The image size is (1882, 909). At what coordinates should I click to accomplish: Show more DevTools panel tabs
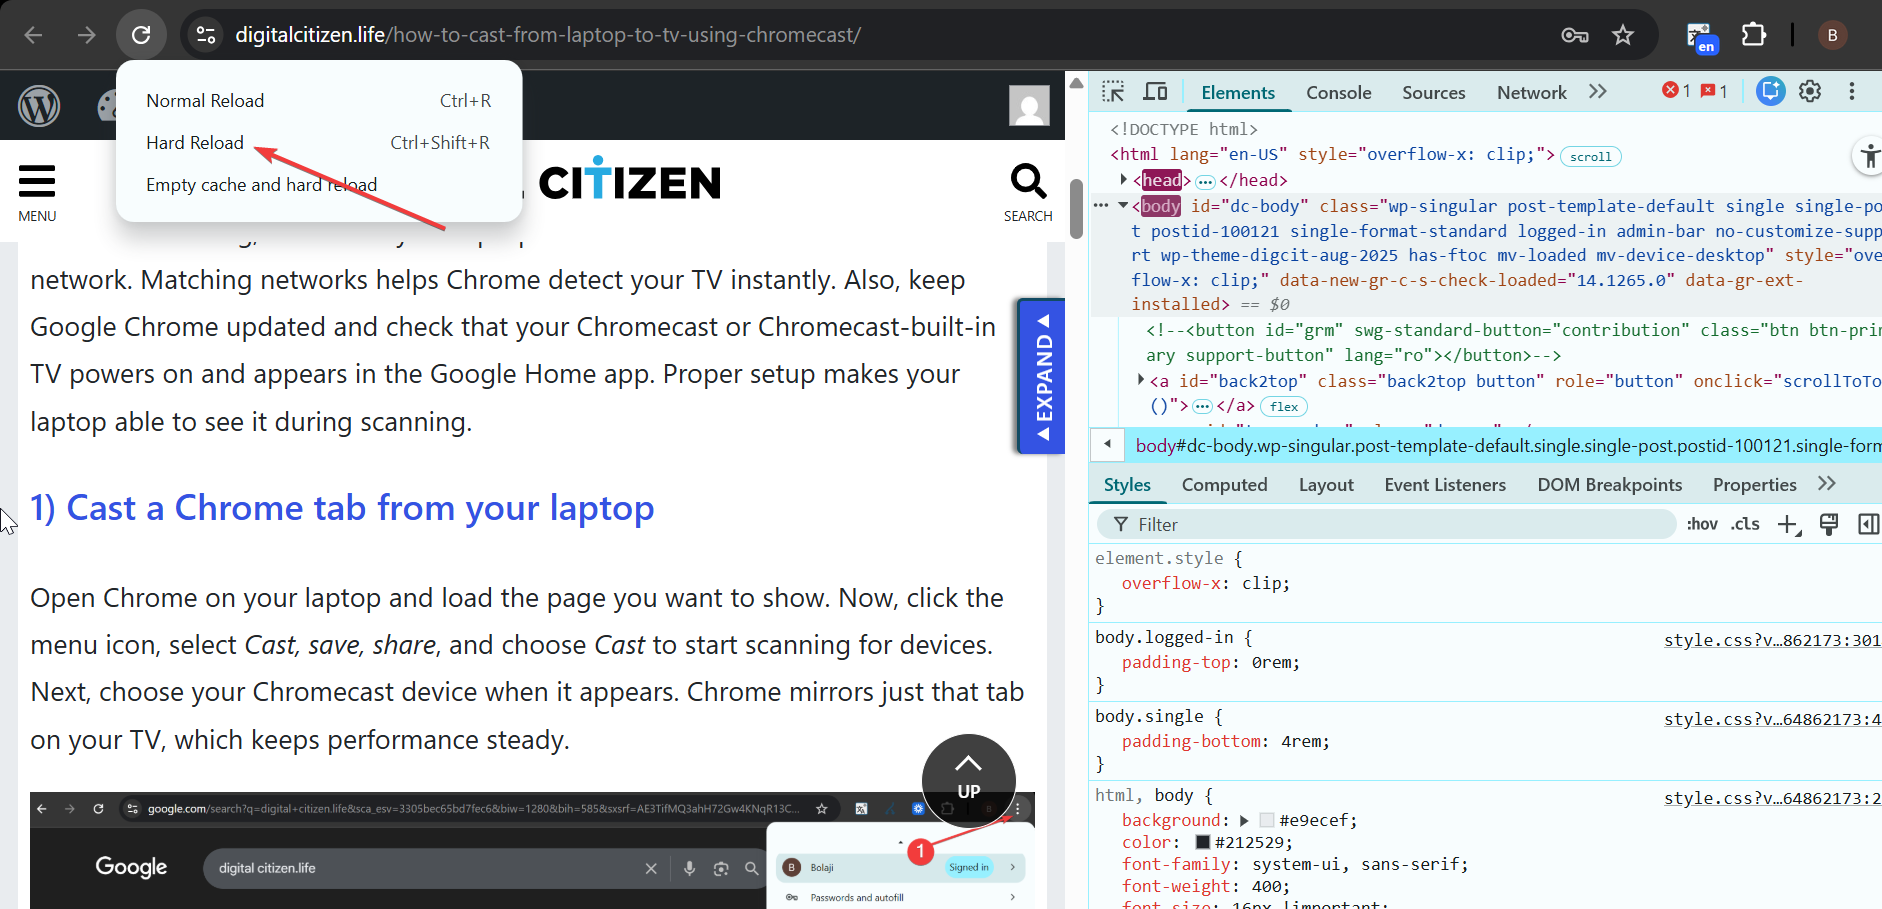[x=1598, y=92]
